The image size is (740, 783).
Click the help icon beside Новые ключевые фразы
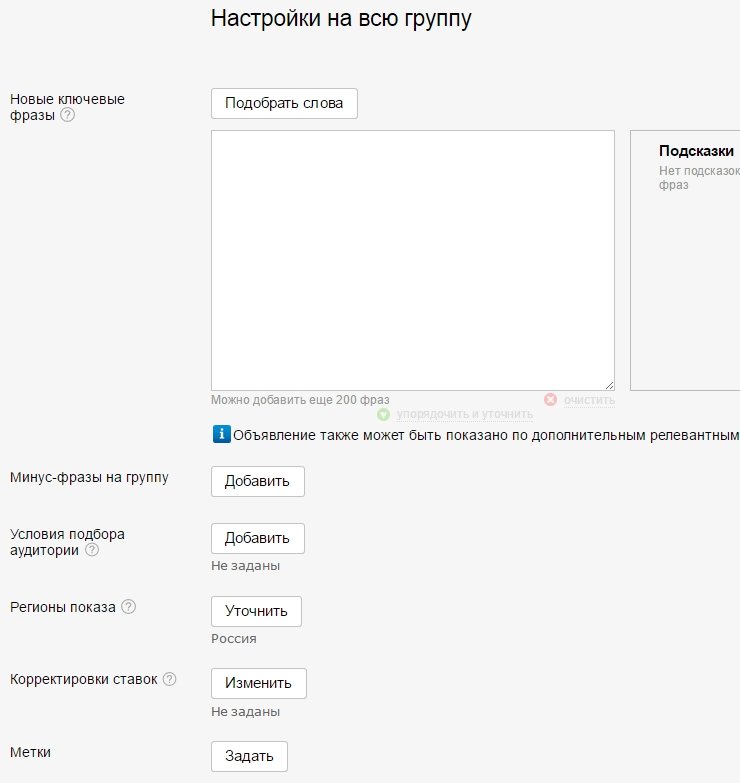pos(67,115)
